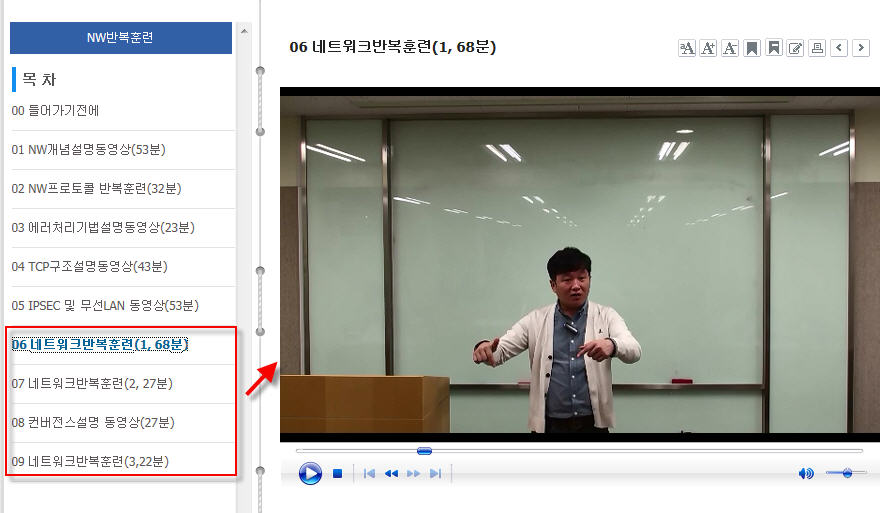Screen dimensions: 896x513
Task: Rewind the video
Action: pos(391,474)
